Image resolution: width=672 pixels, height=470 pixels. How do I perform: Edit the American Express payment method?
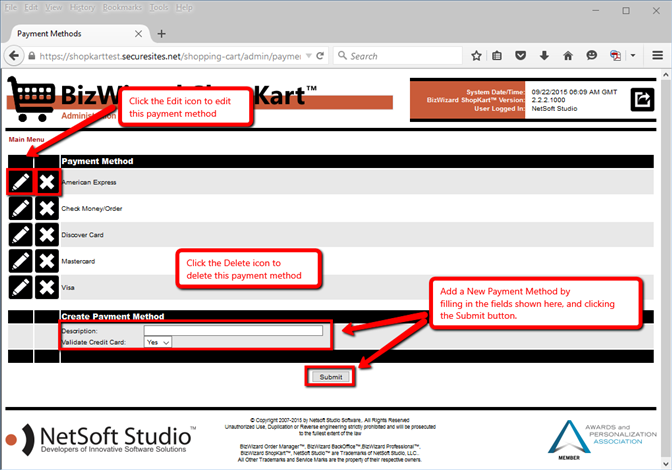(x=21, y=182)
